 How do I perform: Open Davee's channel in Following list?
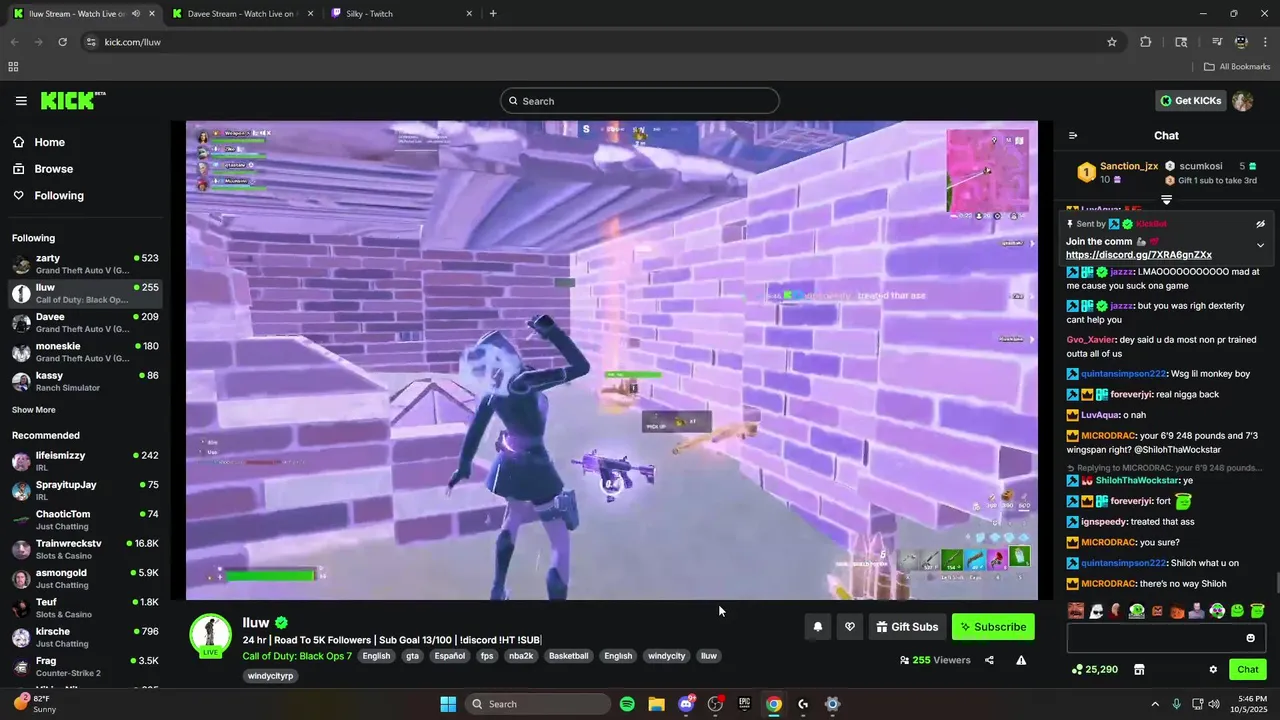tap(85, 323)
